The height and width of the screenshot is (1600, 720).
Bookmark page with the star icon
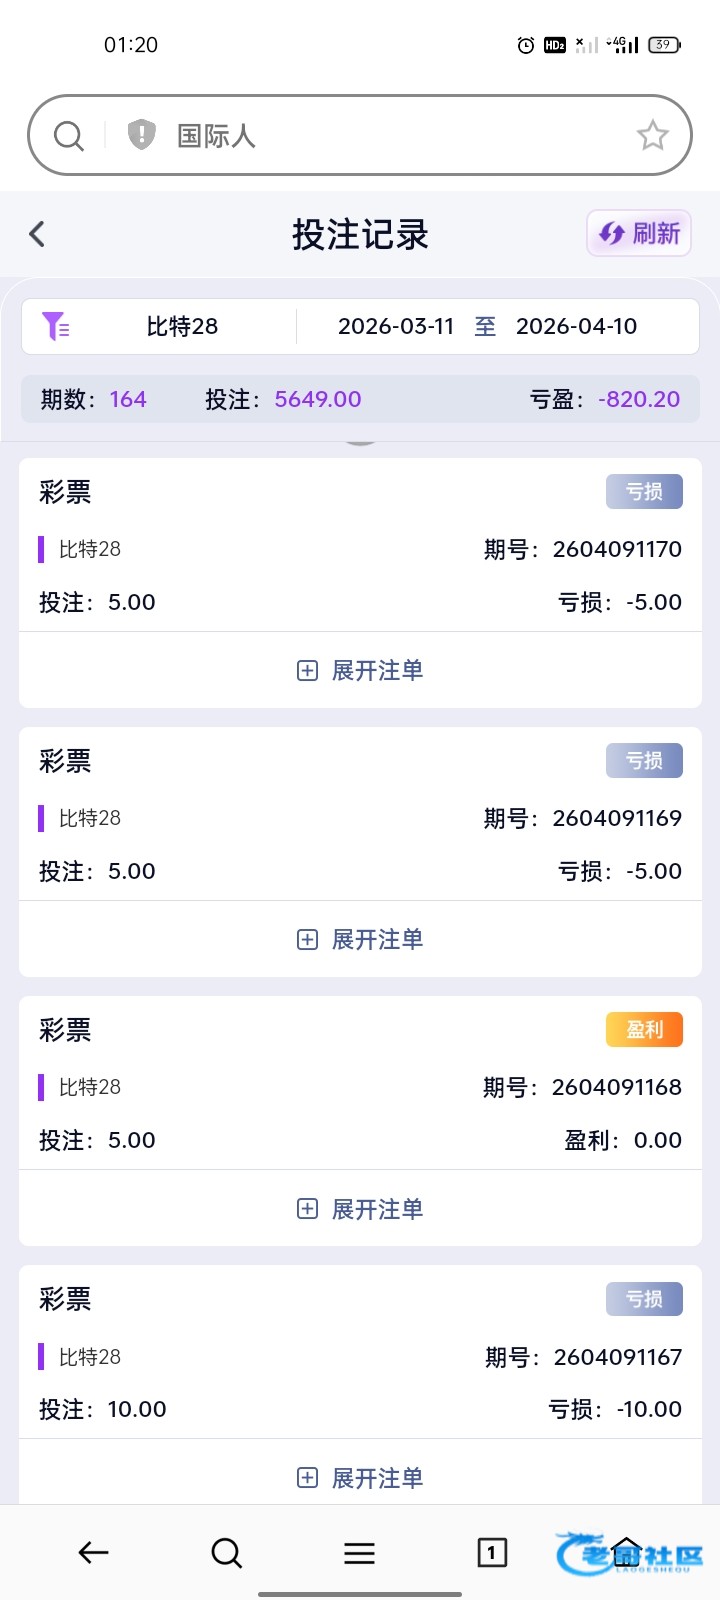[x=652, y=135]
